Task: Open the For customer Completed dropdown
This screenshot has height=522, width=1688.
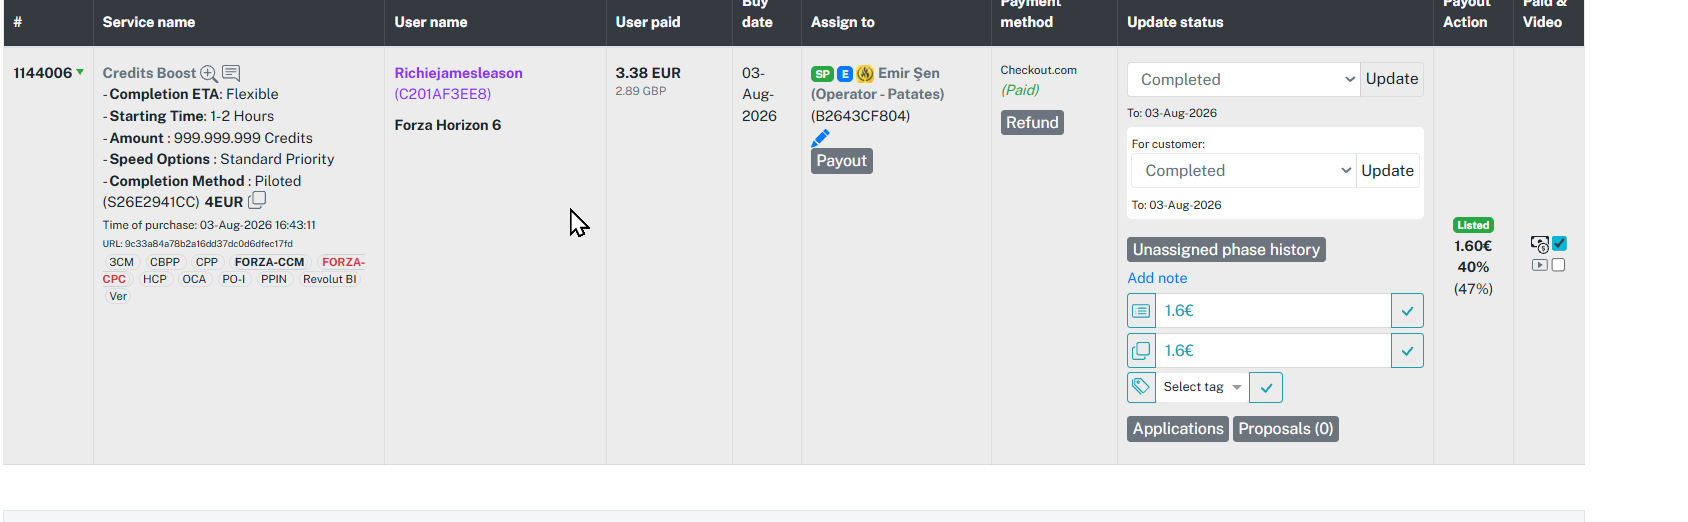Action: pyautogui.click(x=1244, y=171)
